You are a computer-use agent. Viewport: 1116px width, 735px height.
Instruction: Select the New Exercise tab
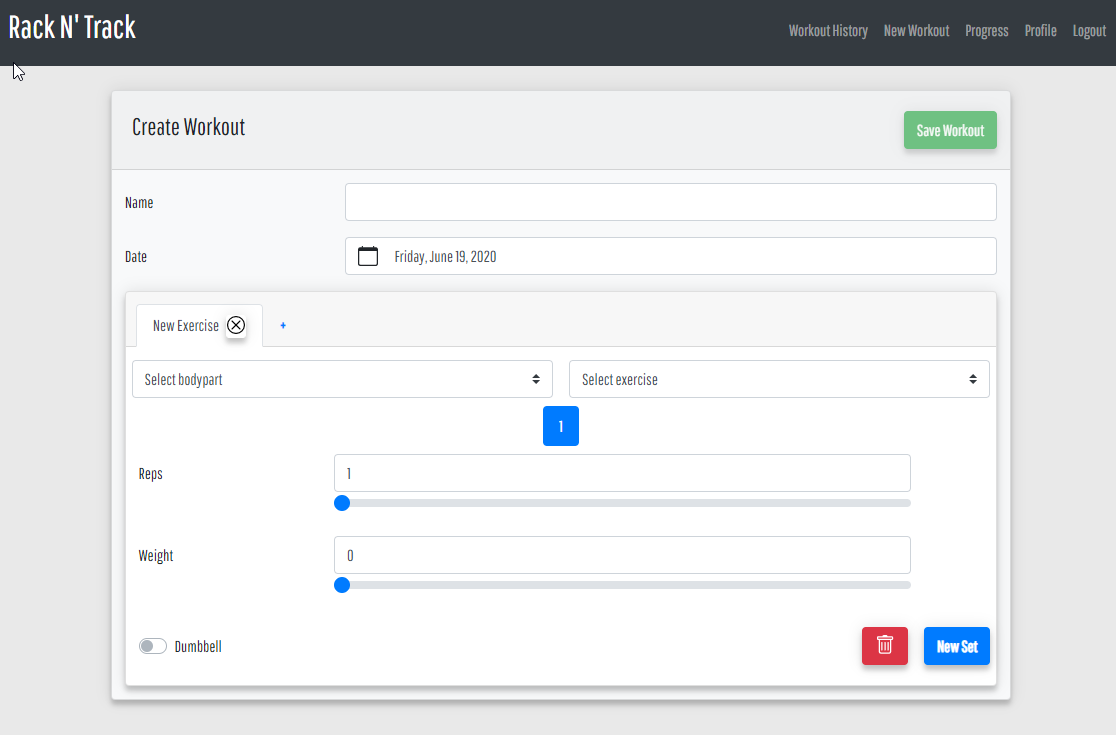point(186,325)
